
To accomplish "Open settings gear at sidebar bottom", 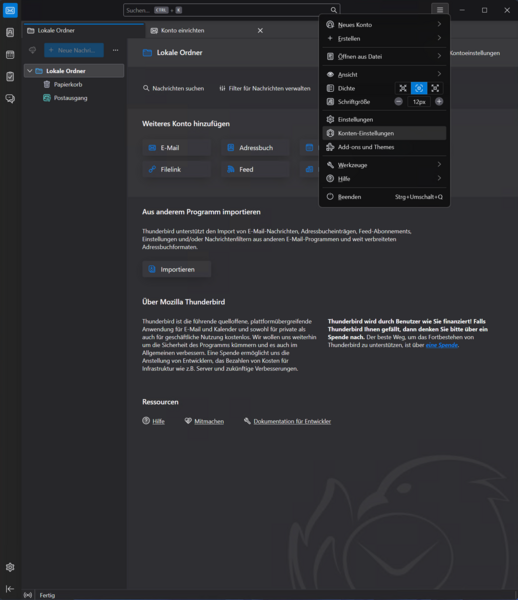I will 10,567.
